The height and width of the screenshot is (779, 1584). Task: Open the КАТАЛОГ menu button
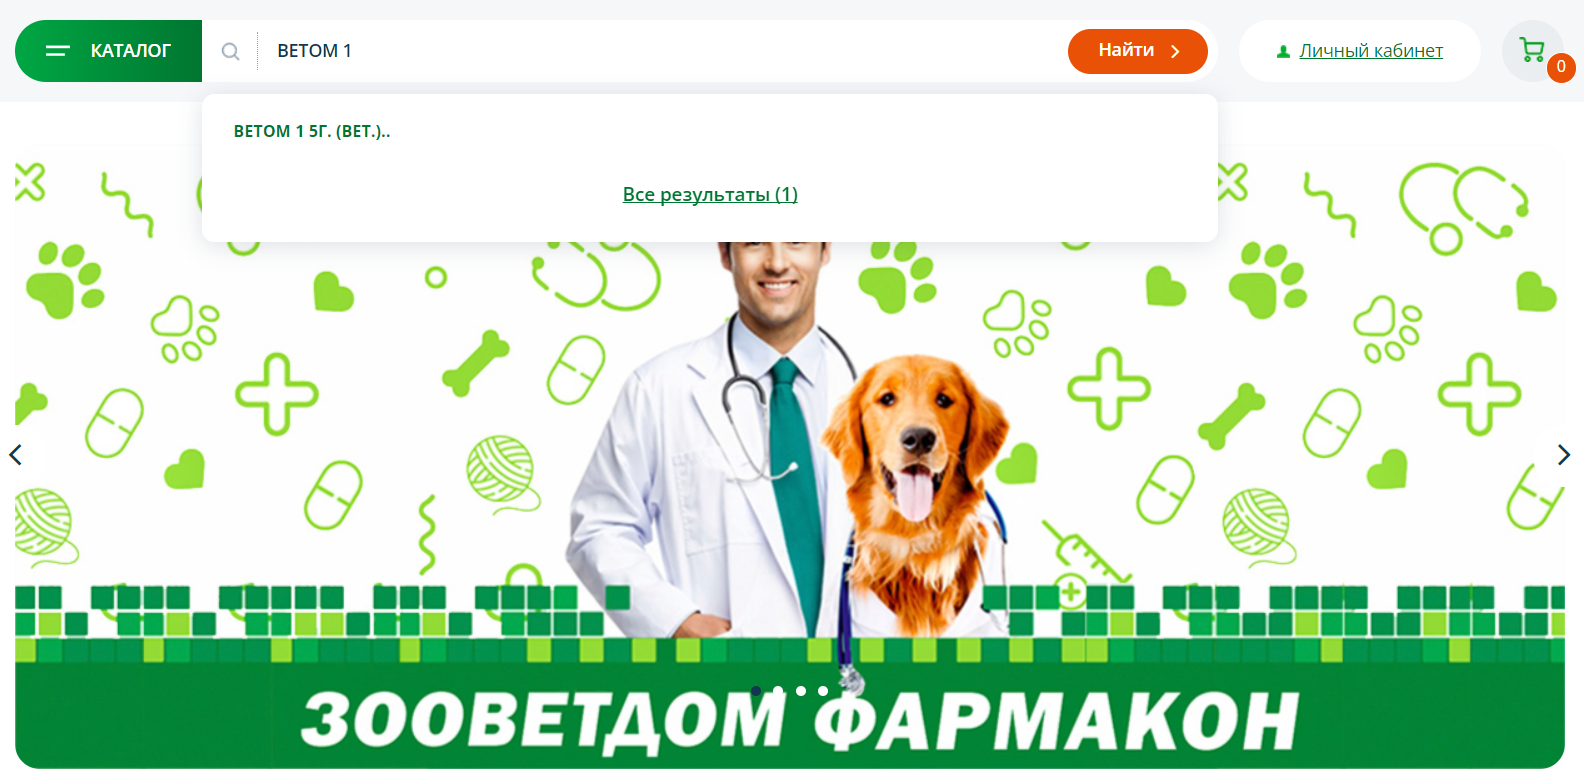(x=108, y=51)
